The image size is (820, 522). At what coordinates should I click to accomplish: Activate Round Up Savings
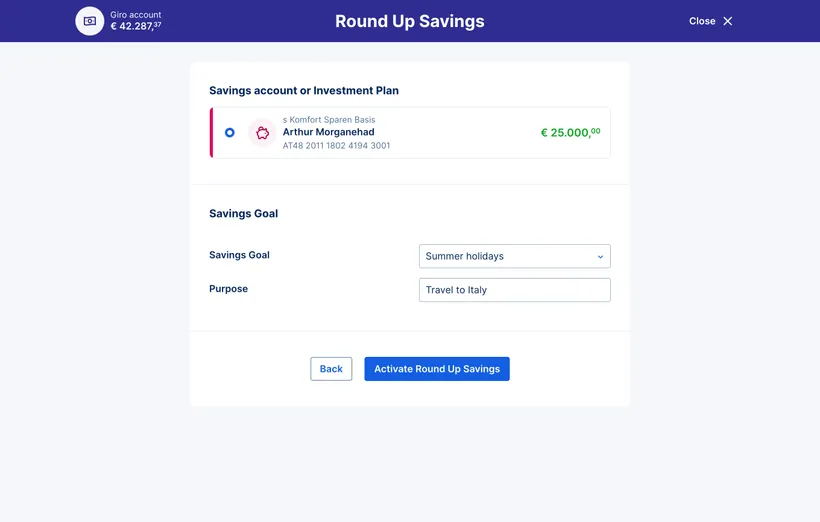tap(437, 369)
